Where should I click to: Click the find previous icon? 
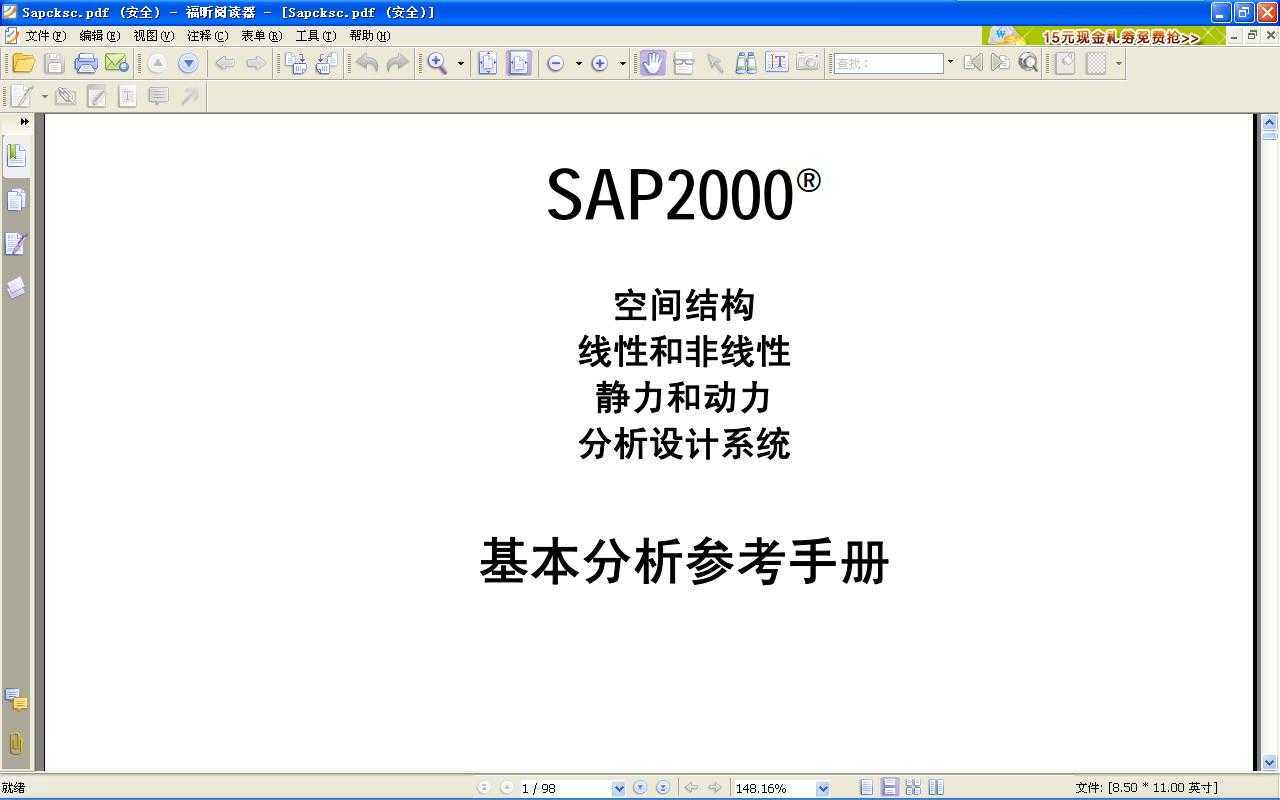pyautogui.click(x=973, y=63)
